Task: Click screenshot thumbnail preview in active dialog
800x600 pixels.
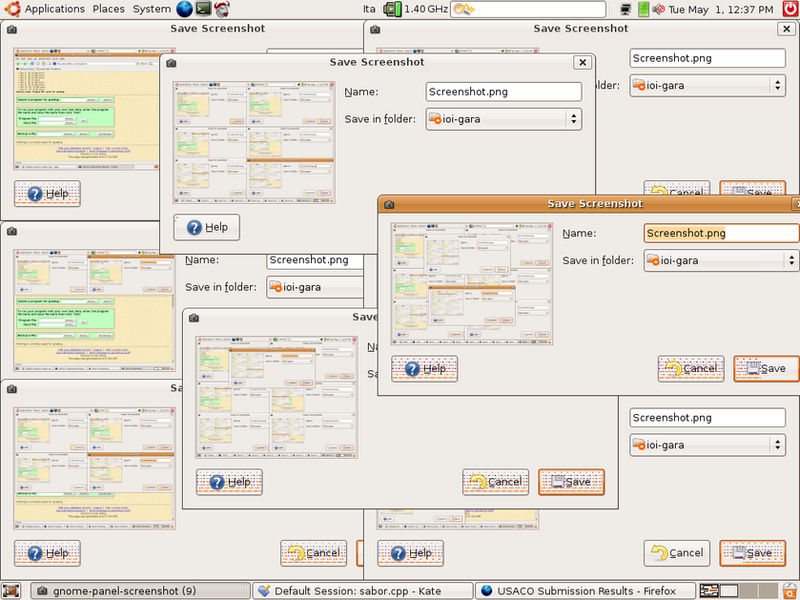Action: click(472, 284)
